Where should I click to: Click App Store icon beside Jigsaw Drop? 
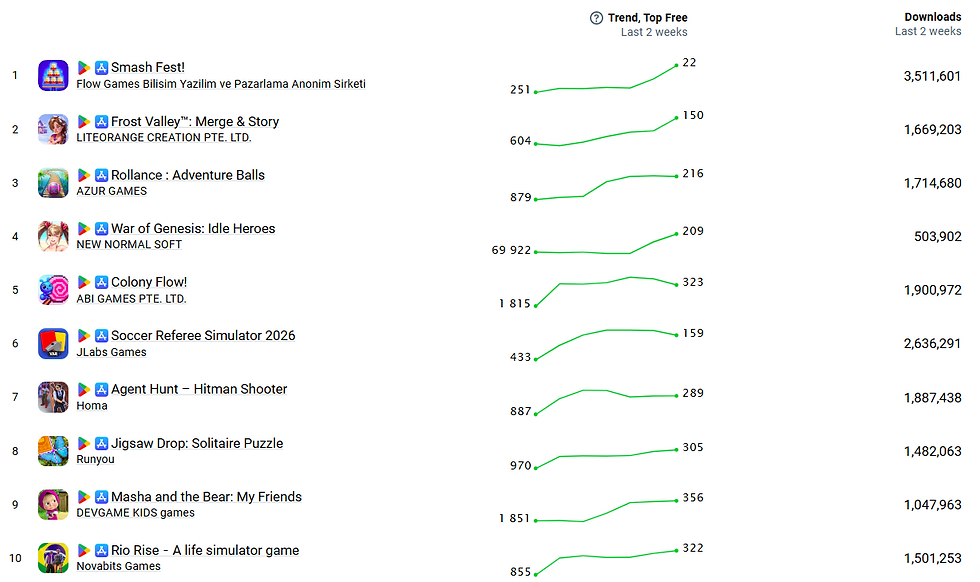(101, 443)
